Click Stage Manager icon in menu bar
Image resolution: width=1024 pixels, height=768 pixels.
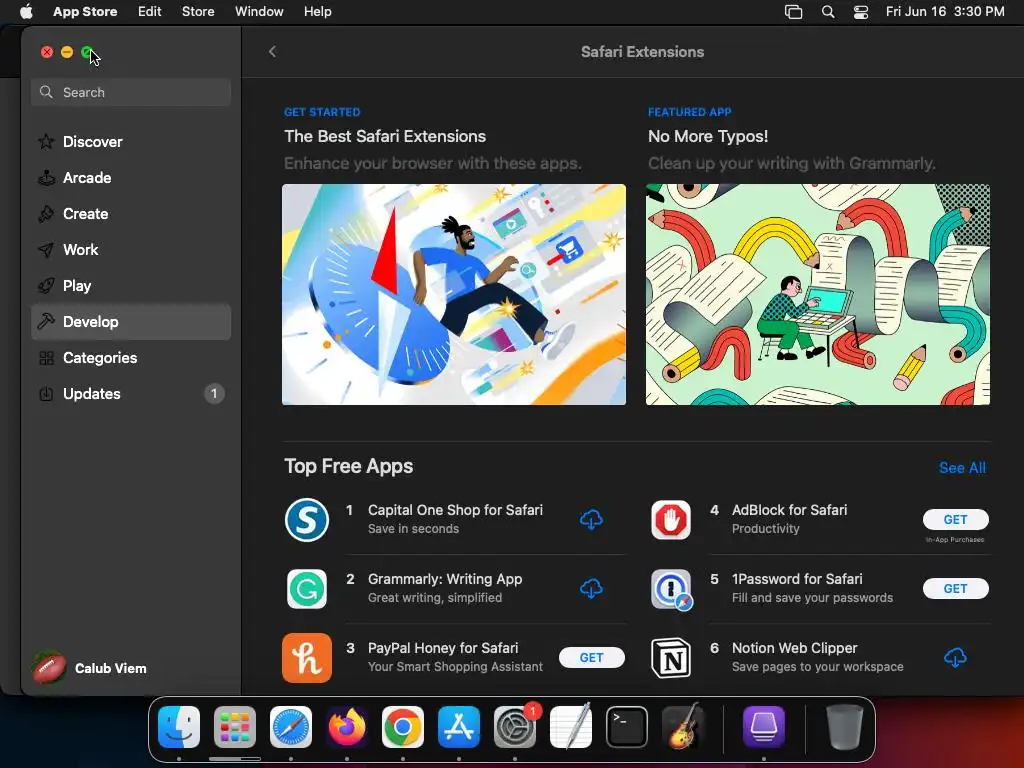tap(793, 12)
